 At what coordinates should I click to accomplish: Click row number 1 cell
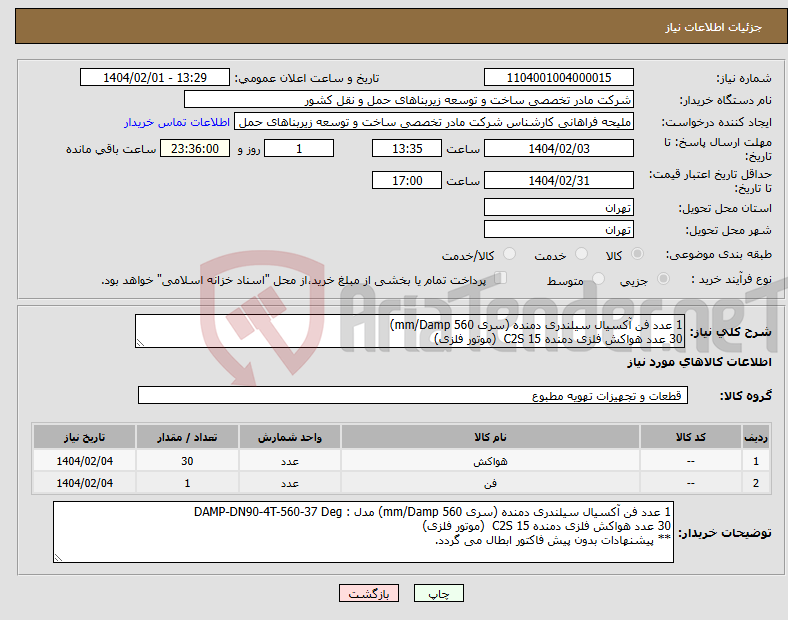(x=755, y=461)
